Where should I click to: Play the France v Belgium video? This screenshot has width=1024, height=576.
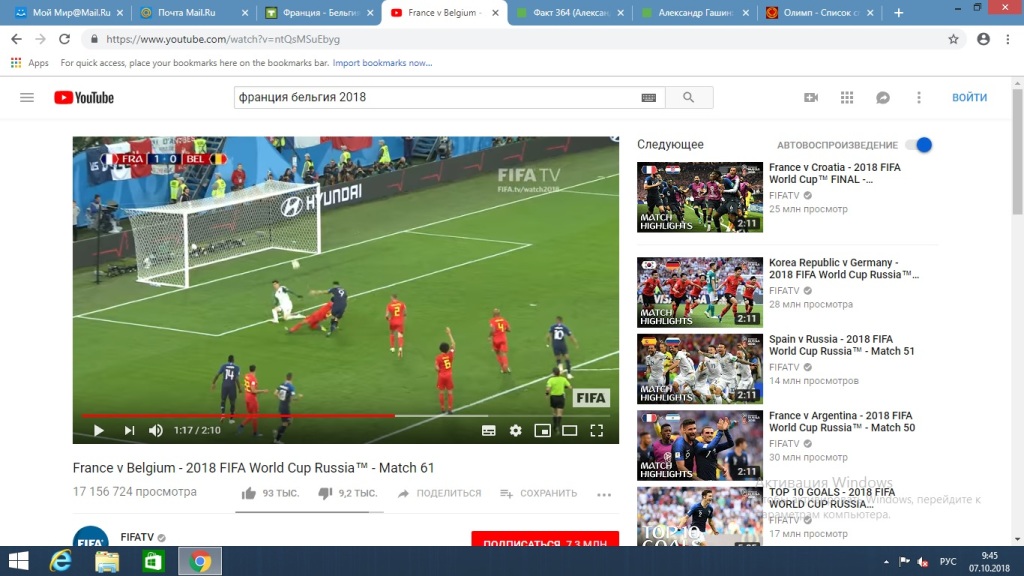tap(99, 430)
